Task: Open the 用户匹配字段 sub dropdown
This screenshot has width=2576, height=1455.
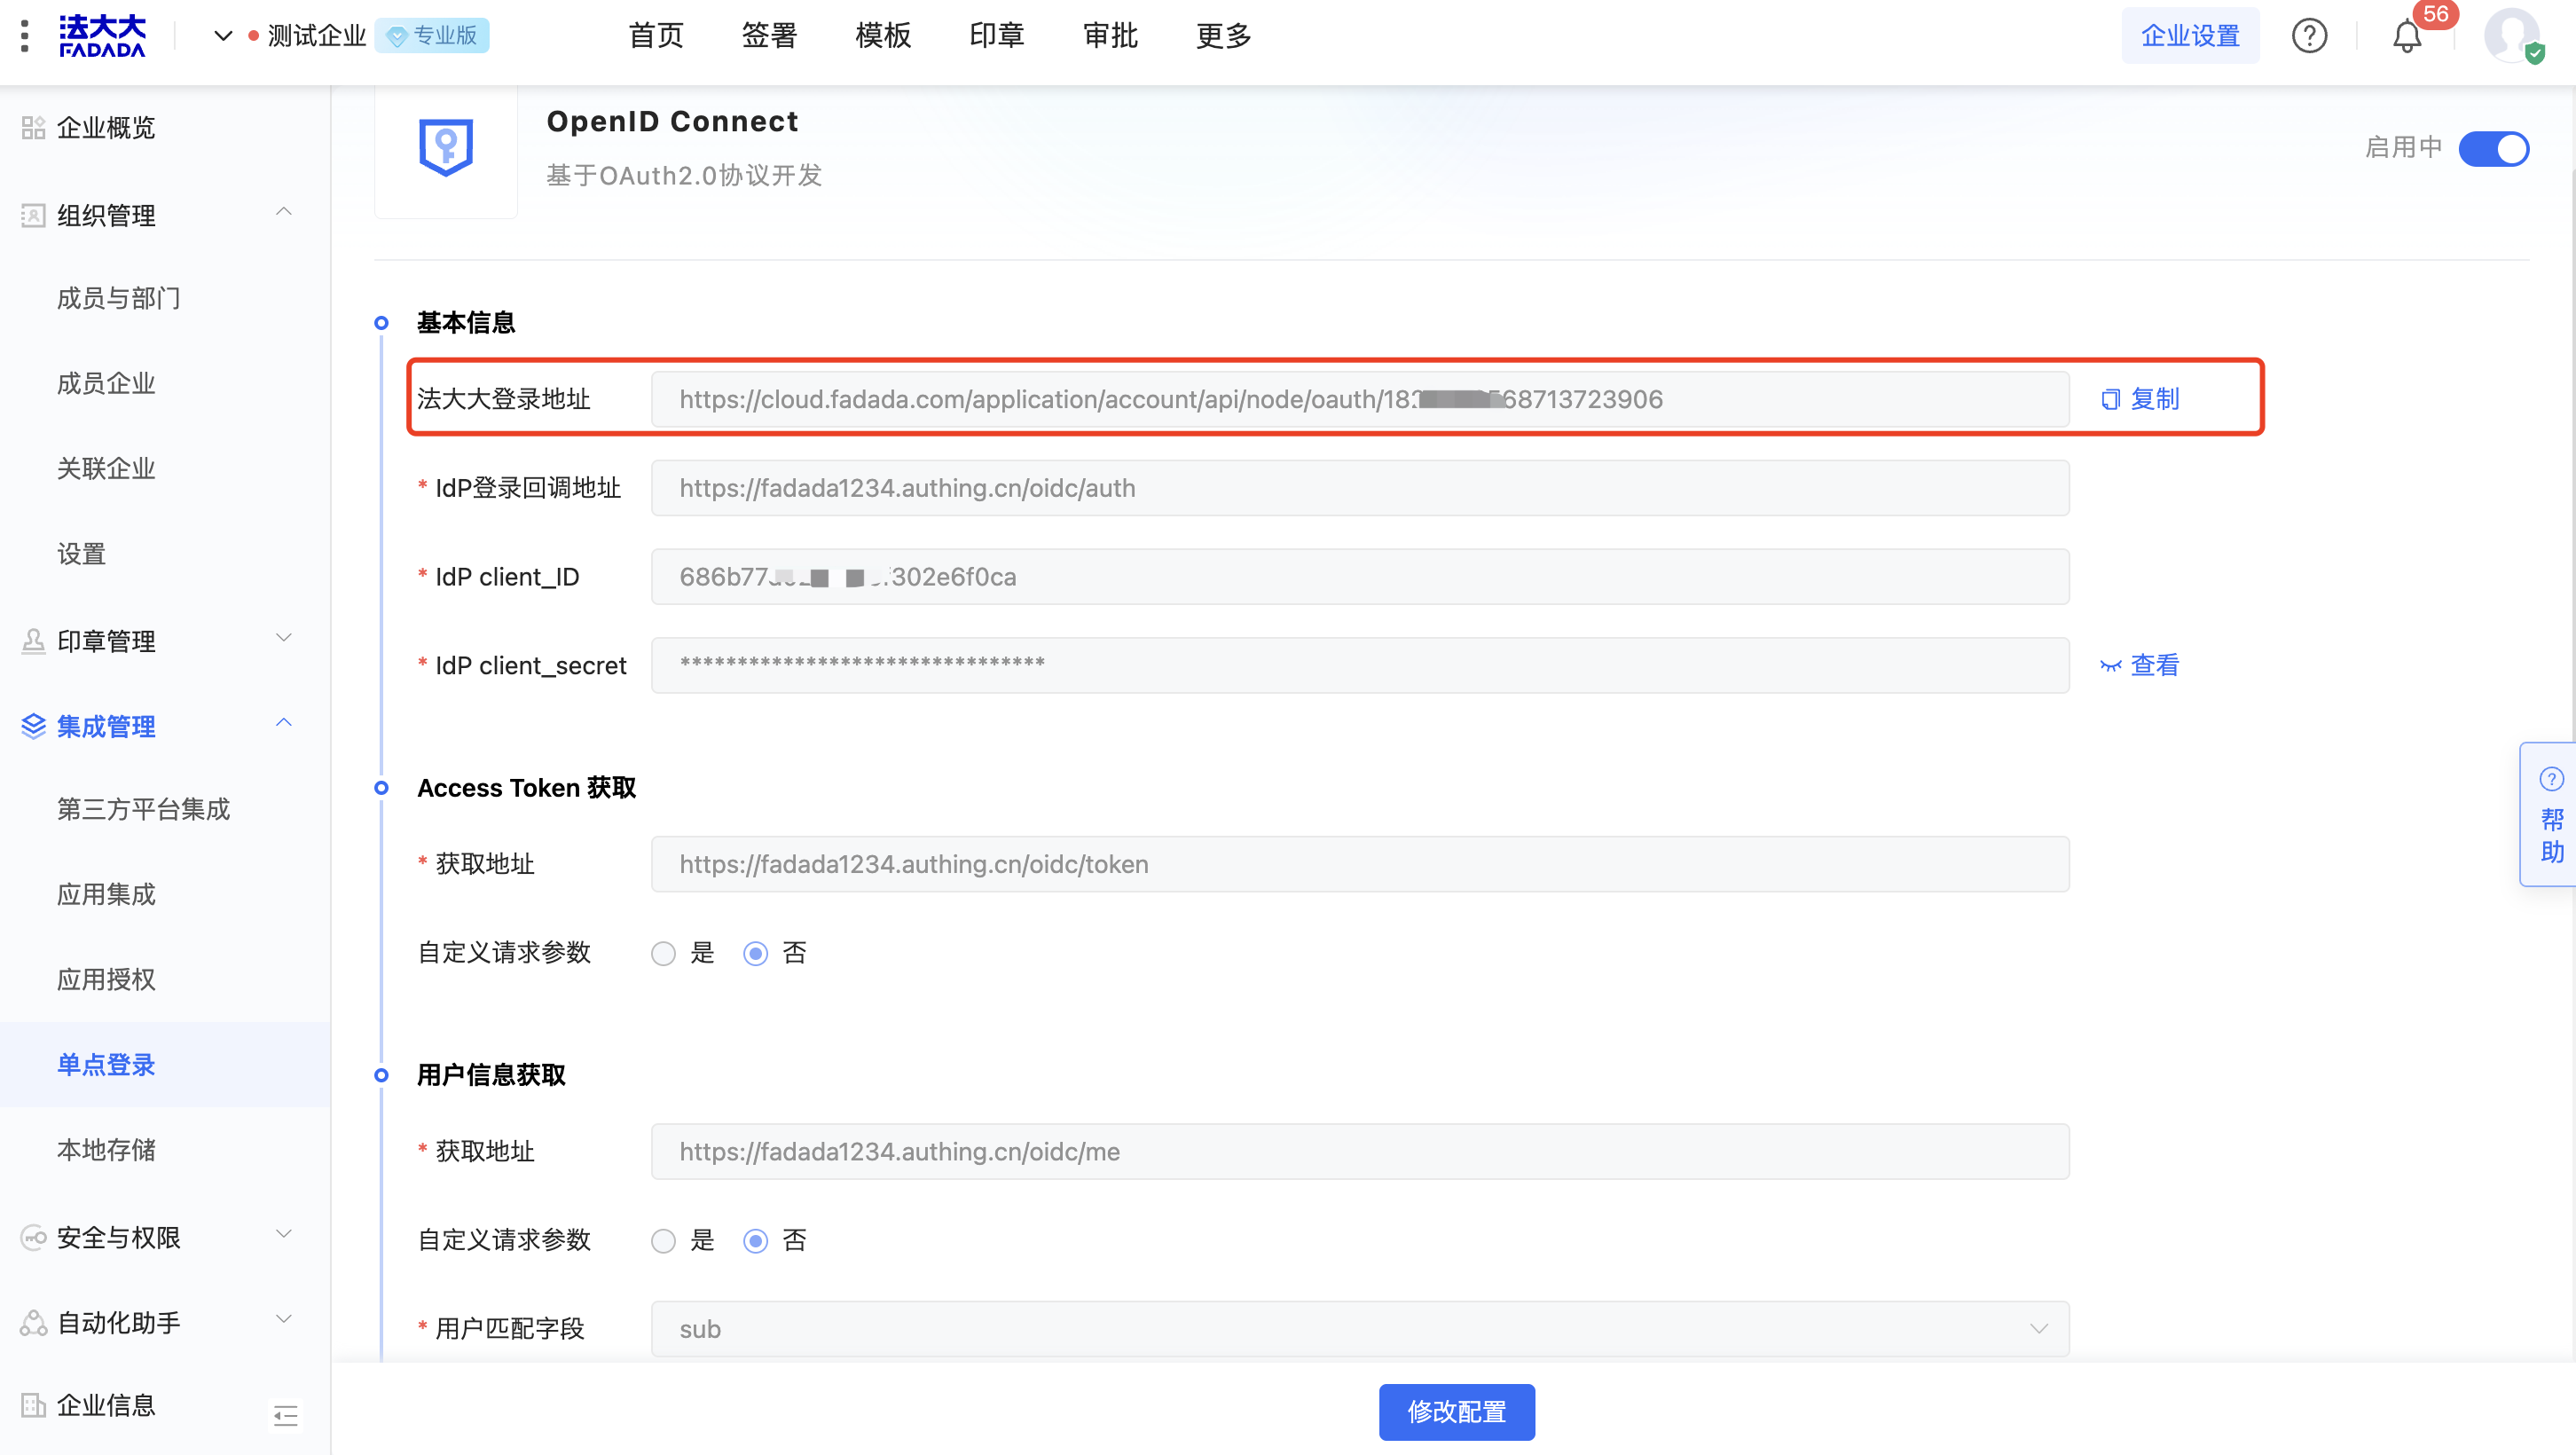Action: tap(1360, 1329)
